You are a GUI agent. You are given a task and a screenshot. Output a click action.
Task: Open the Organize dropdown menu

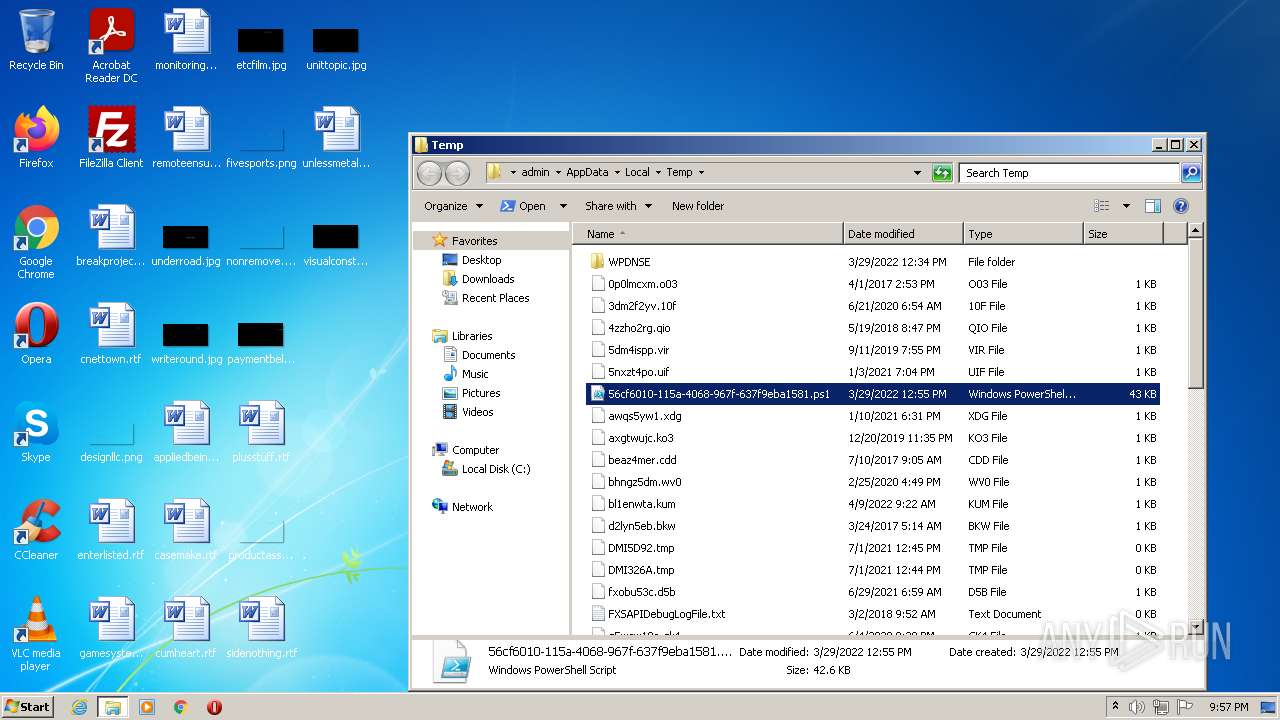click(x=453, y=206)
